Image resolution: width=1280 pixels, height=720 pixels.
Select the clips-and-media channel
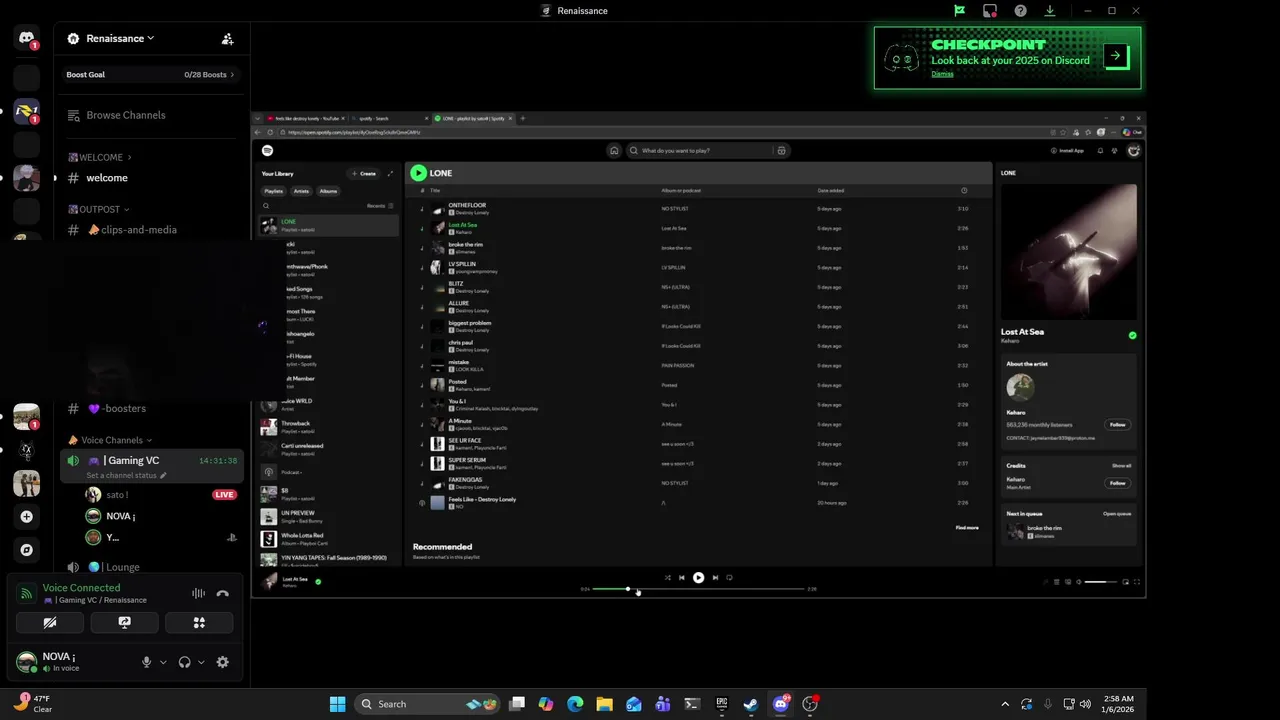point(138,230)
